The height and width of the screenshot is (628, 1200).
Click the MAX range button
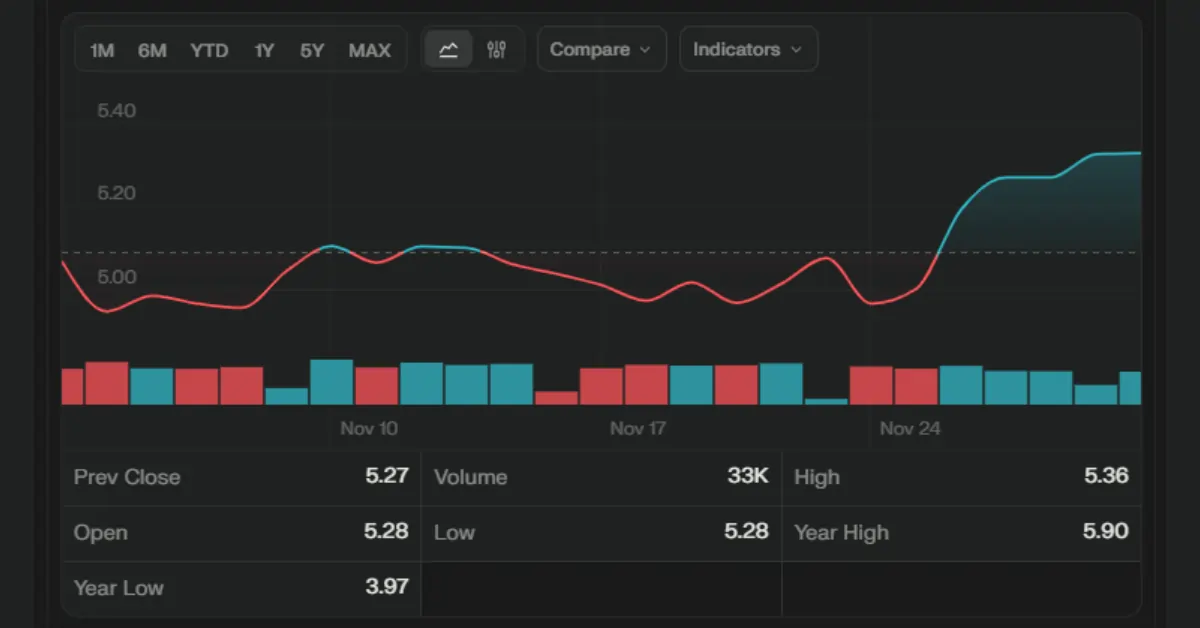(x=370, y=50)
